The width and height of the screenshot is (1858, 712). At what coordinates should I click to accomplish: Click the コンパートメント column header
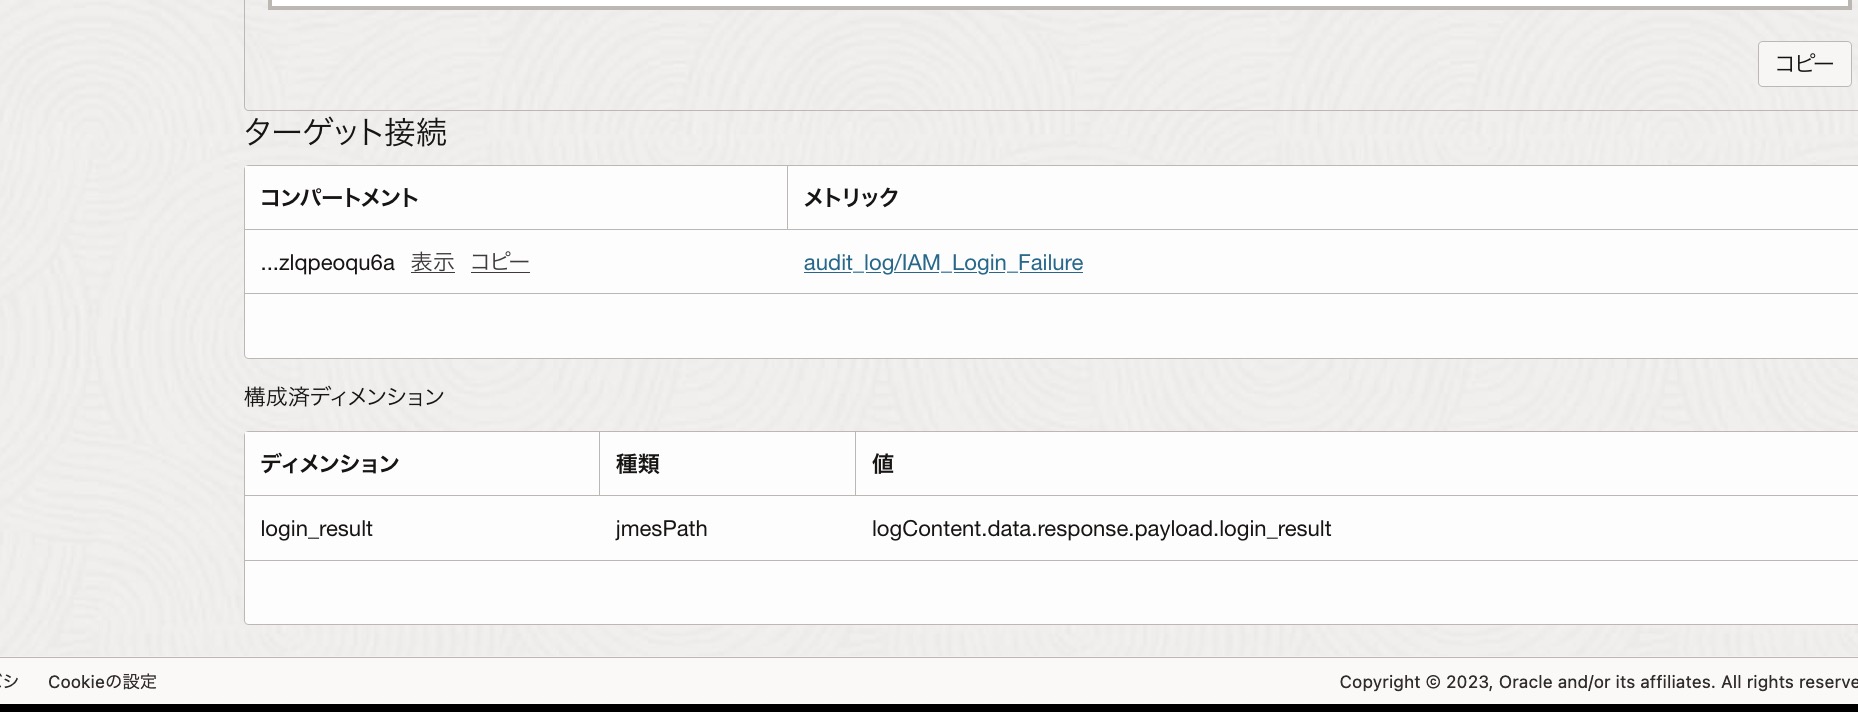pos(339,198)
